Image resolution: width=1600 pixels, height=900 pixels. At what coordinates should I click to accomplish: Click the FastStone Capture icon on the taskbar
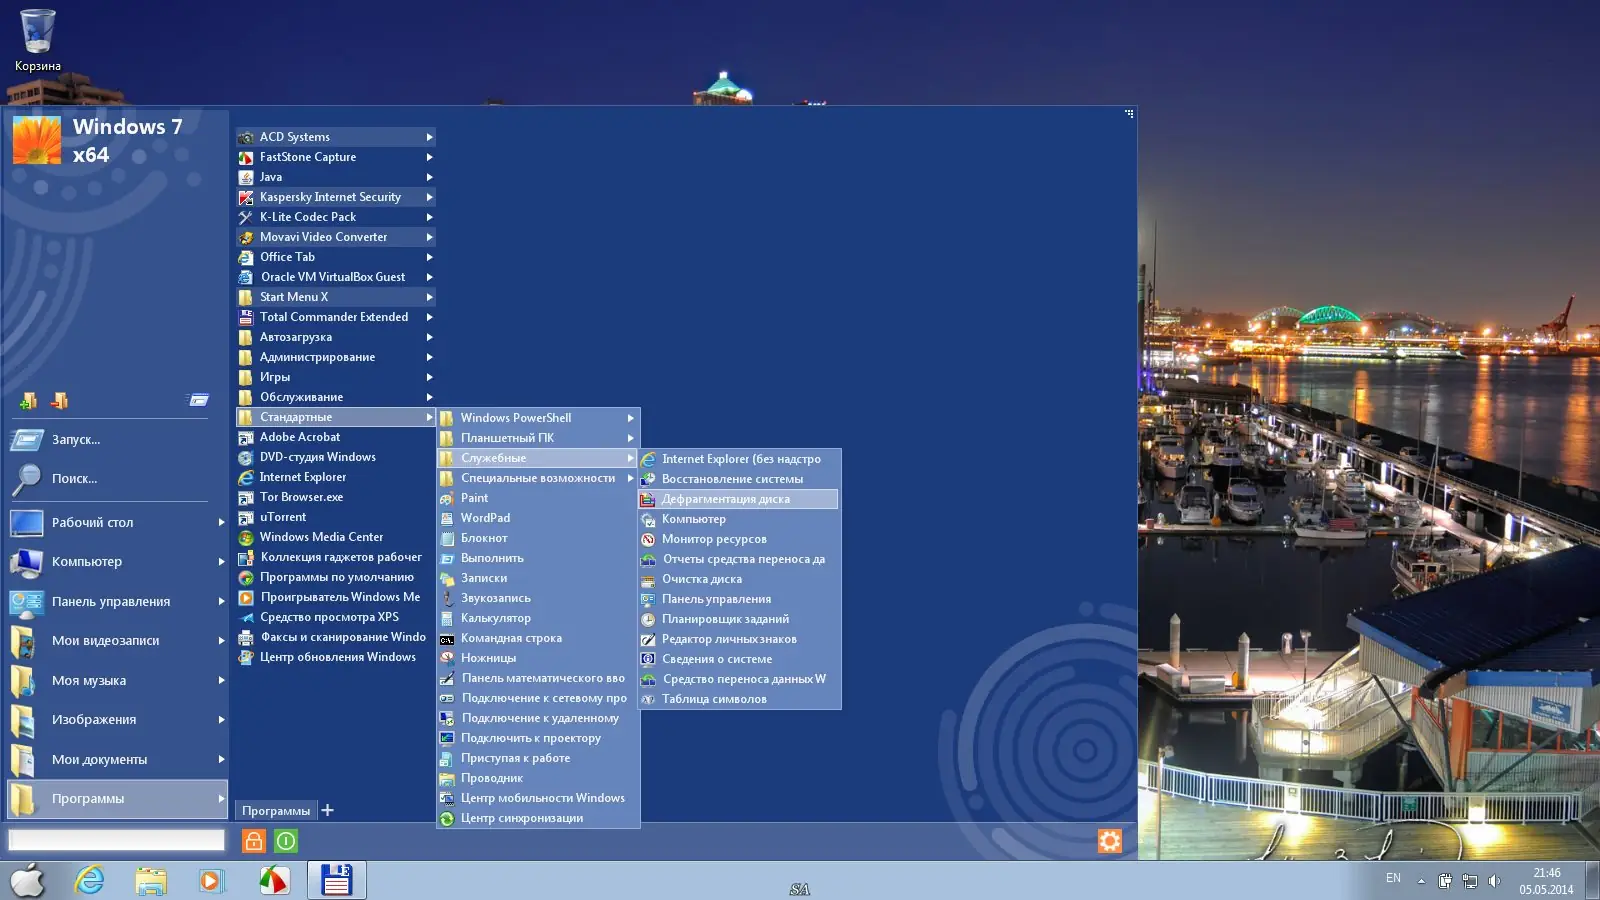coord(273,880)
